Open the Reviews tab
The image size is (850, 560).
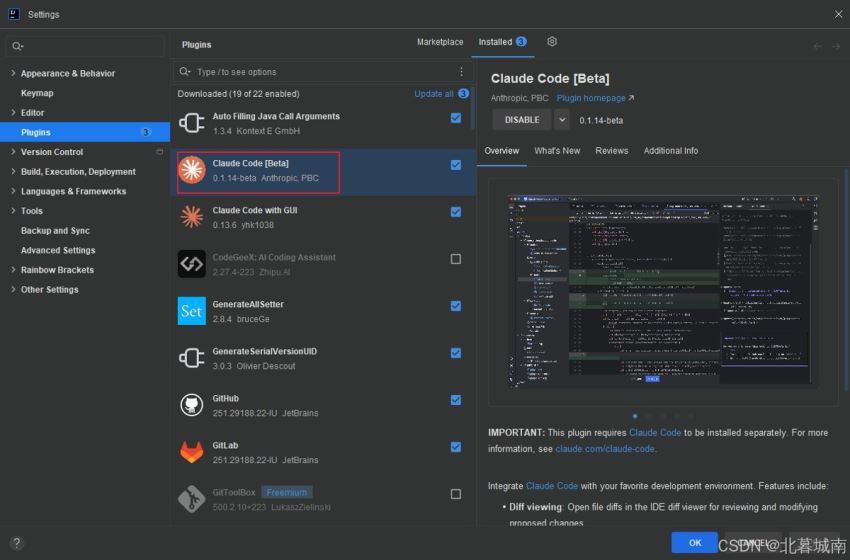(x=611, y=151)
